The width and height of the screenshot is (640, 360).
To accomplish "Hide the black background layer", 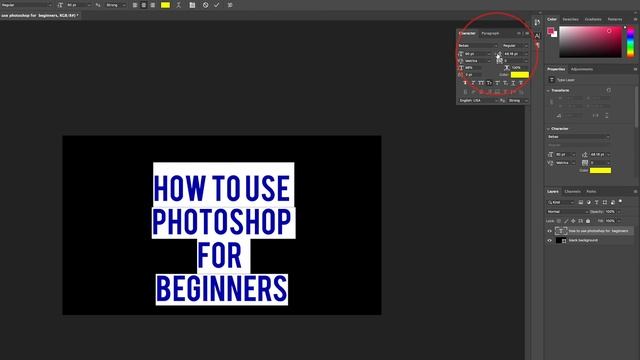I will [549, 240].
